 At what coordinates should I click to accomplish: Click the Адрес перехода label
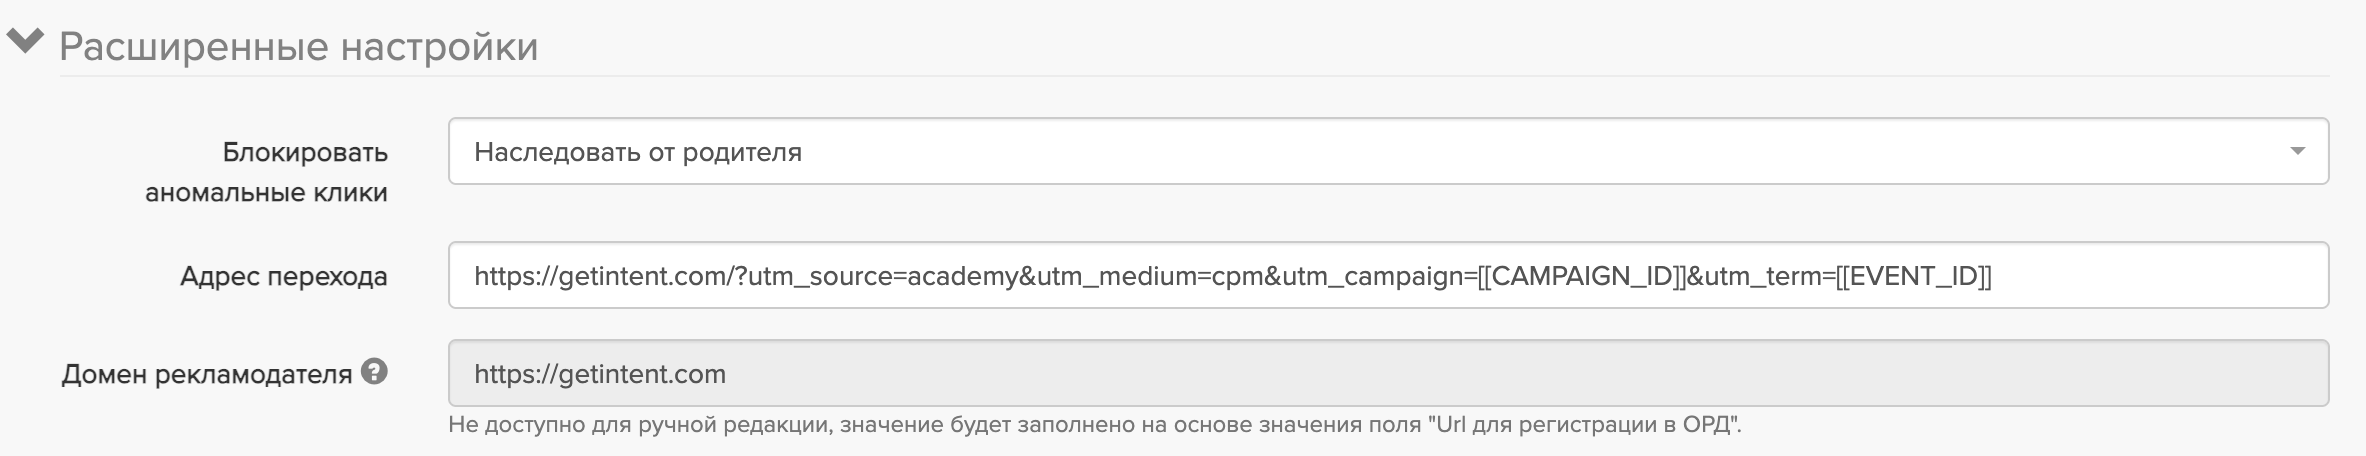point(283,276)
